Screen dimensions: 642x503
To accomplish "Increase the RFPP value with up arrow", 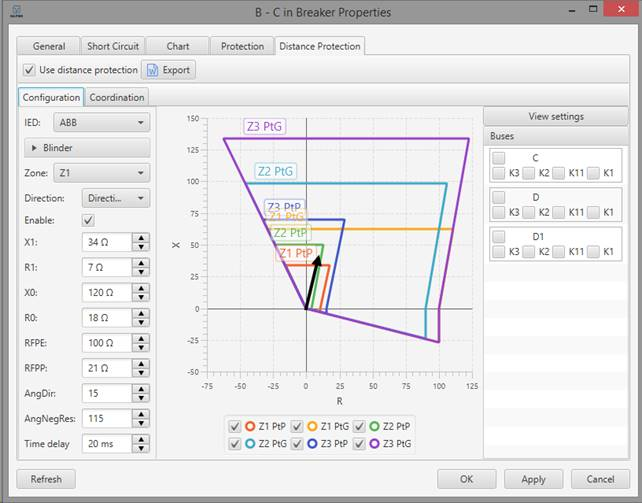I will pyautogui.click(x=141, y=364).
